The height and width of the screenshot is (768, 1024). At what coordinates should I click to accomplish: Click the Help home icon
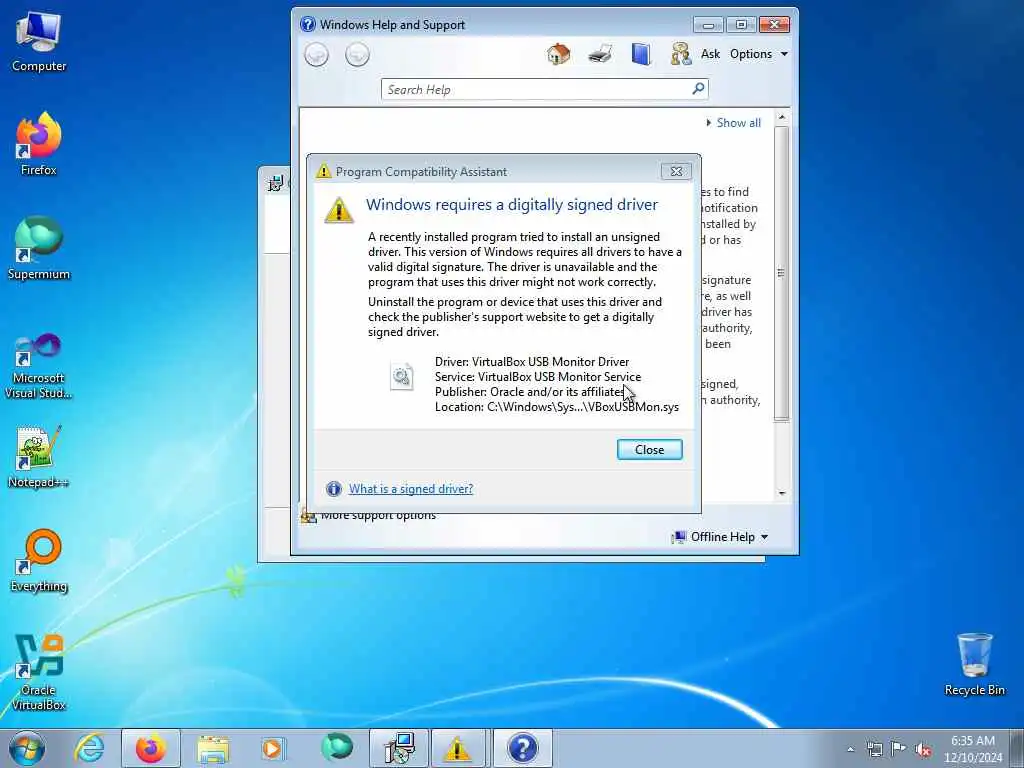558,54
